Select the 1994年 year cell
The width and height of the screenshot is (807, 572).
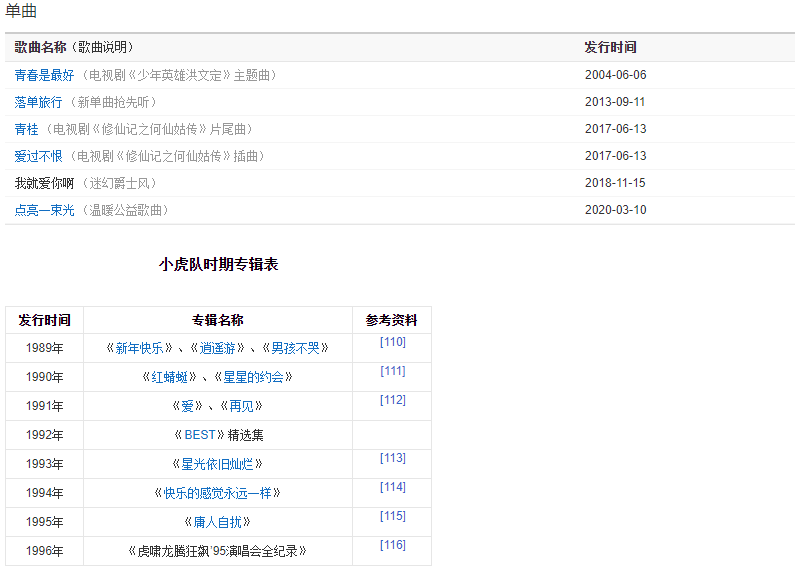[x=45, y=493]
